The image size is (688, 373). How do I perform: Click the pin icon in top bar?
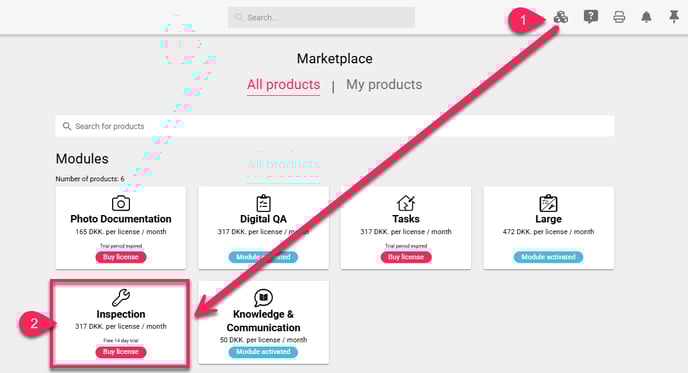(674, 17)
